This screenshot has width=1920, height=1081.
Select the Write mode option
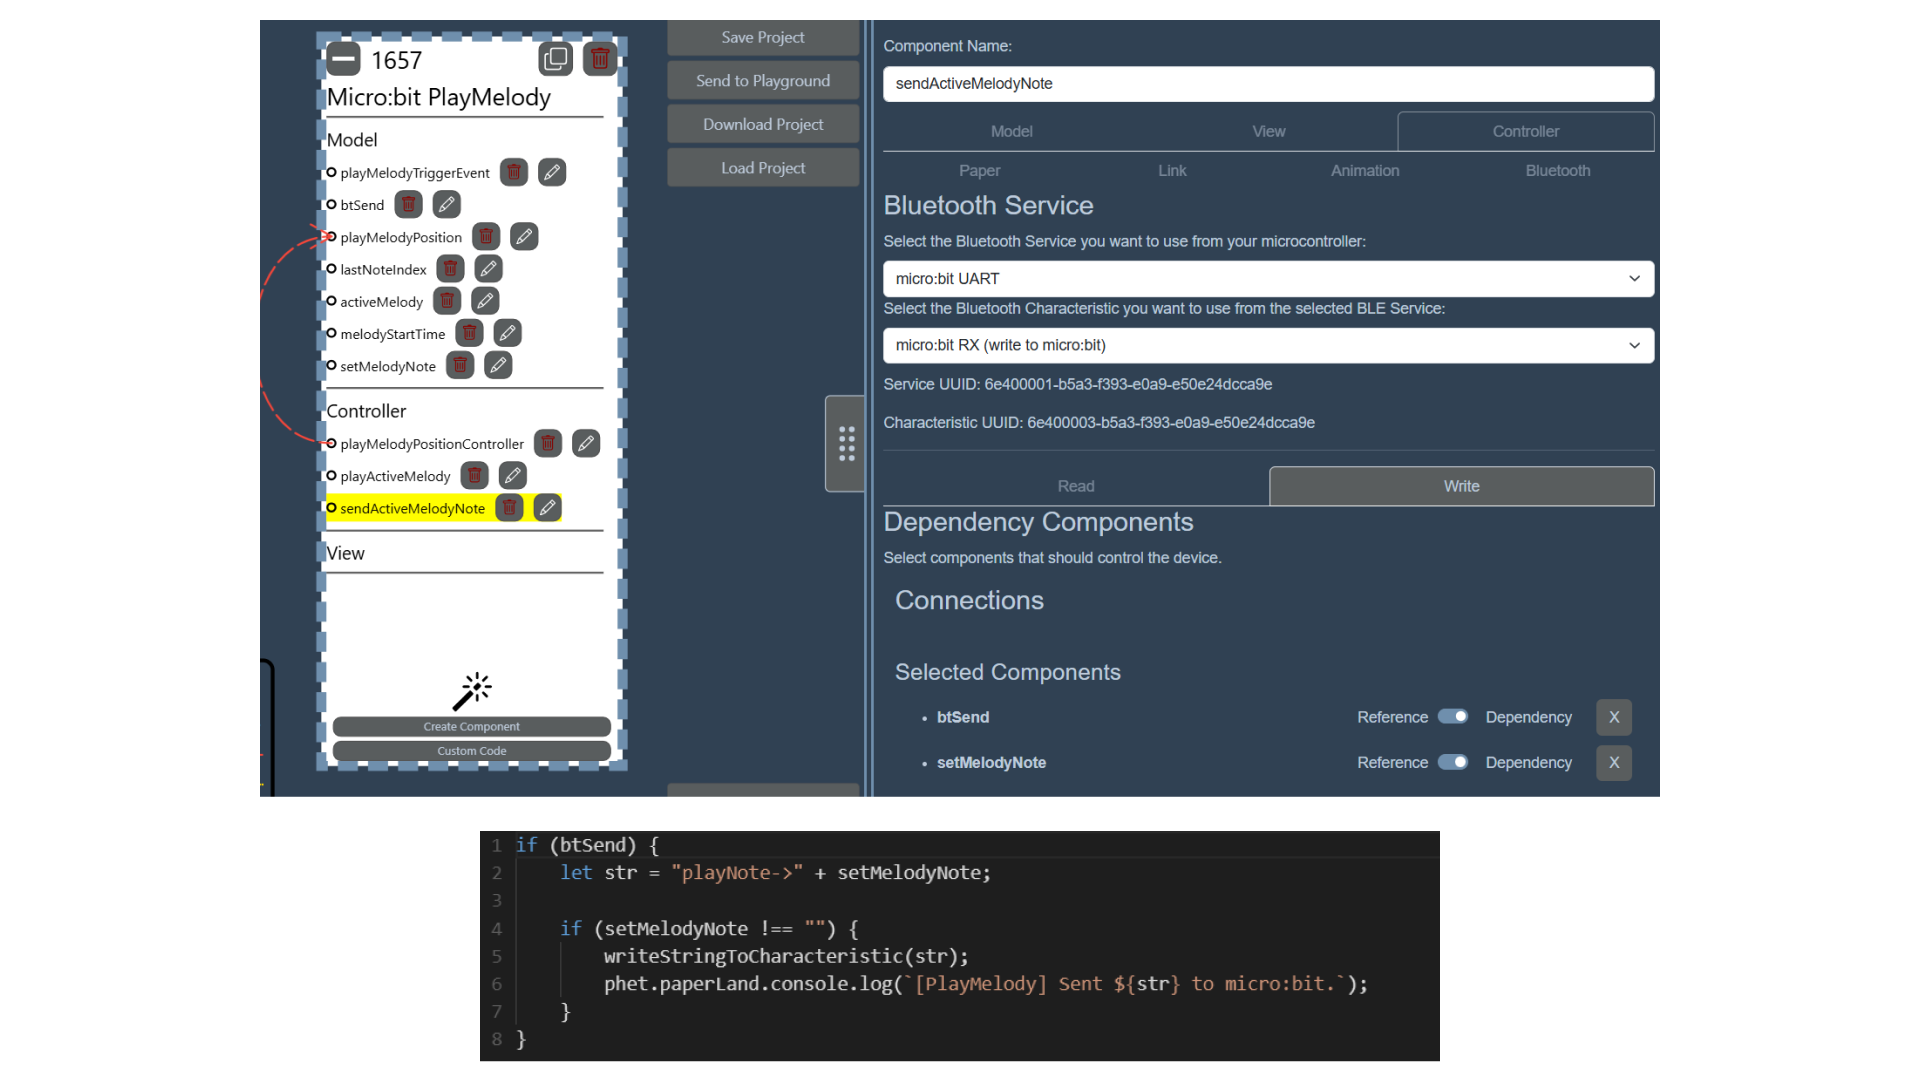1461,486
